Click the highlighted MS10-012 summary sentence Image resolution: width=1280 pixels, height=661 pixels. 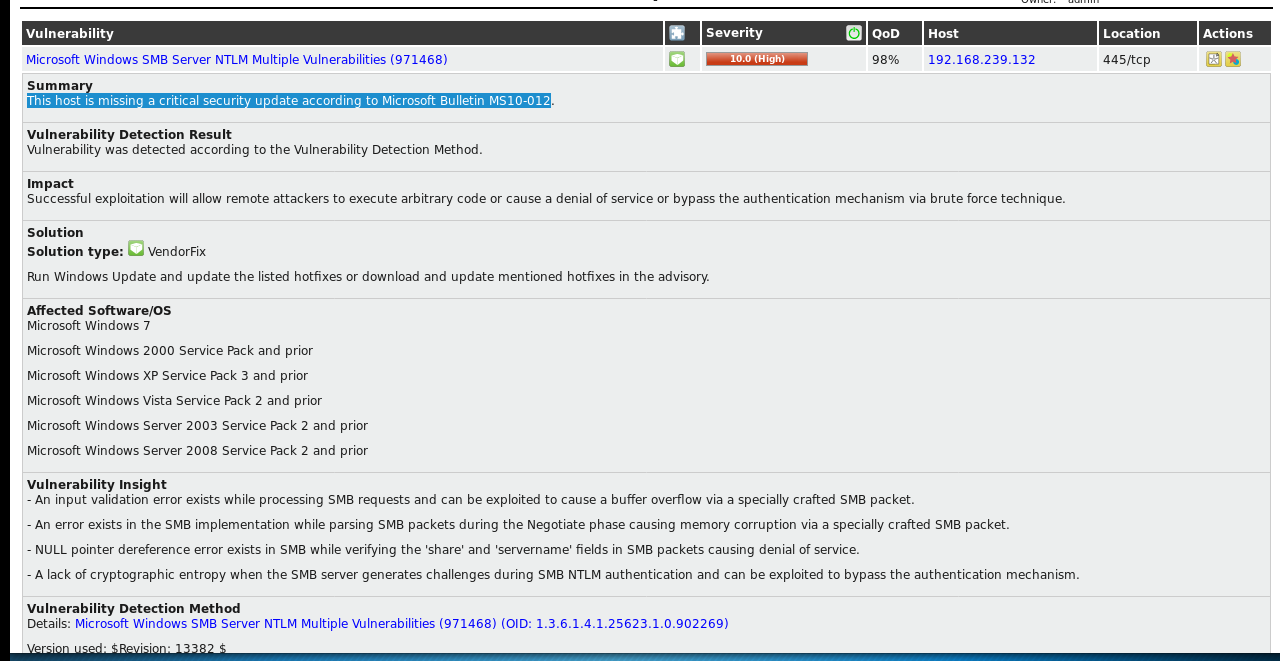coord(289,101)
